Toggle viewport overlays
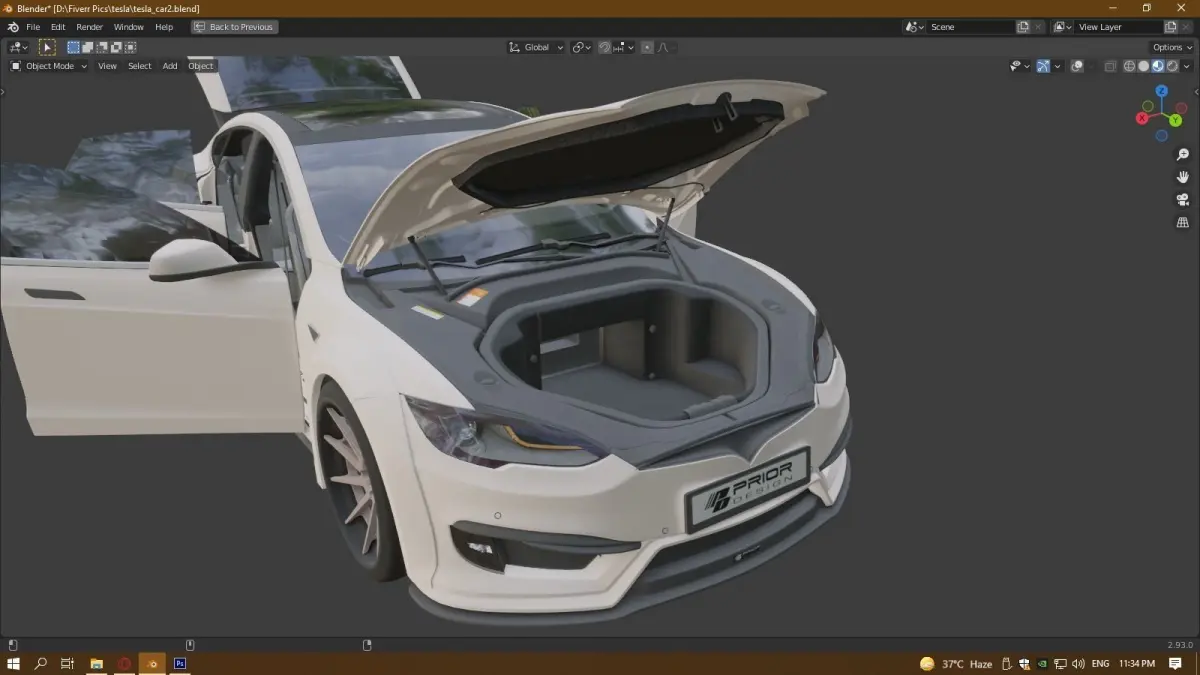Viewport: 1200px width, 675px height. coord(1077,66)
